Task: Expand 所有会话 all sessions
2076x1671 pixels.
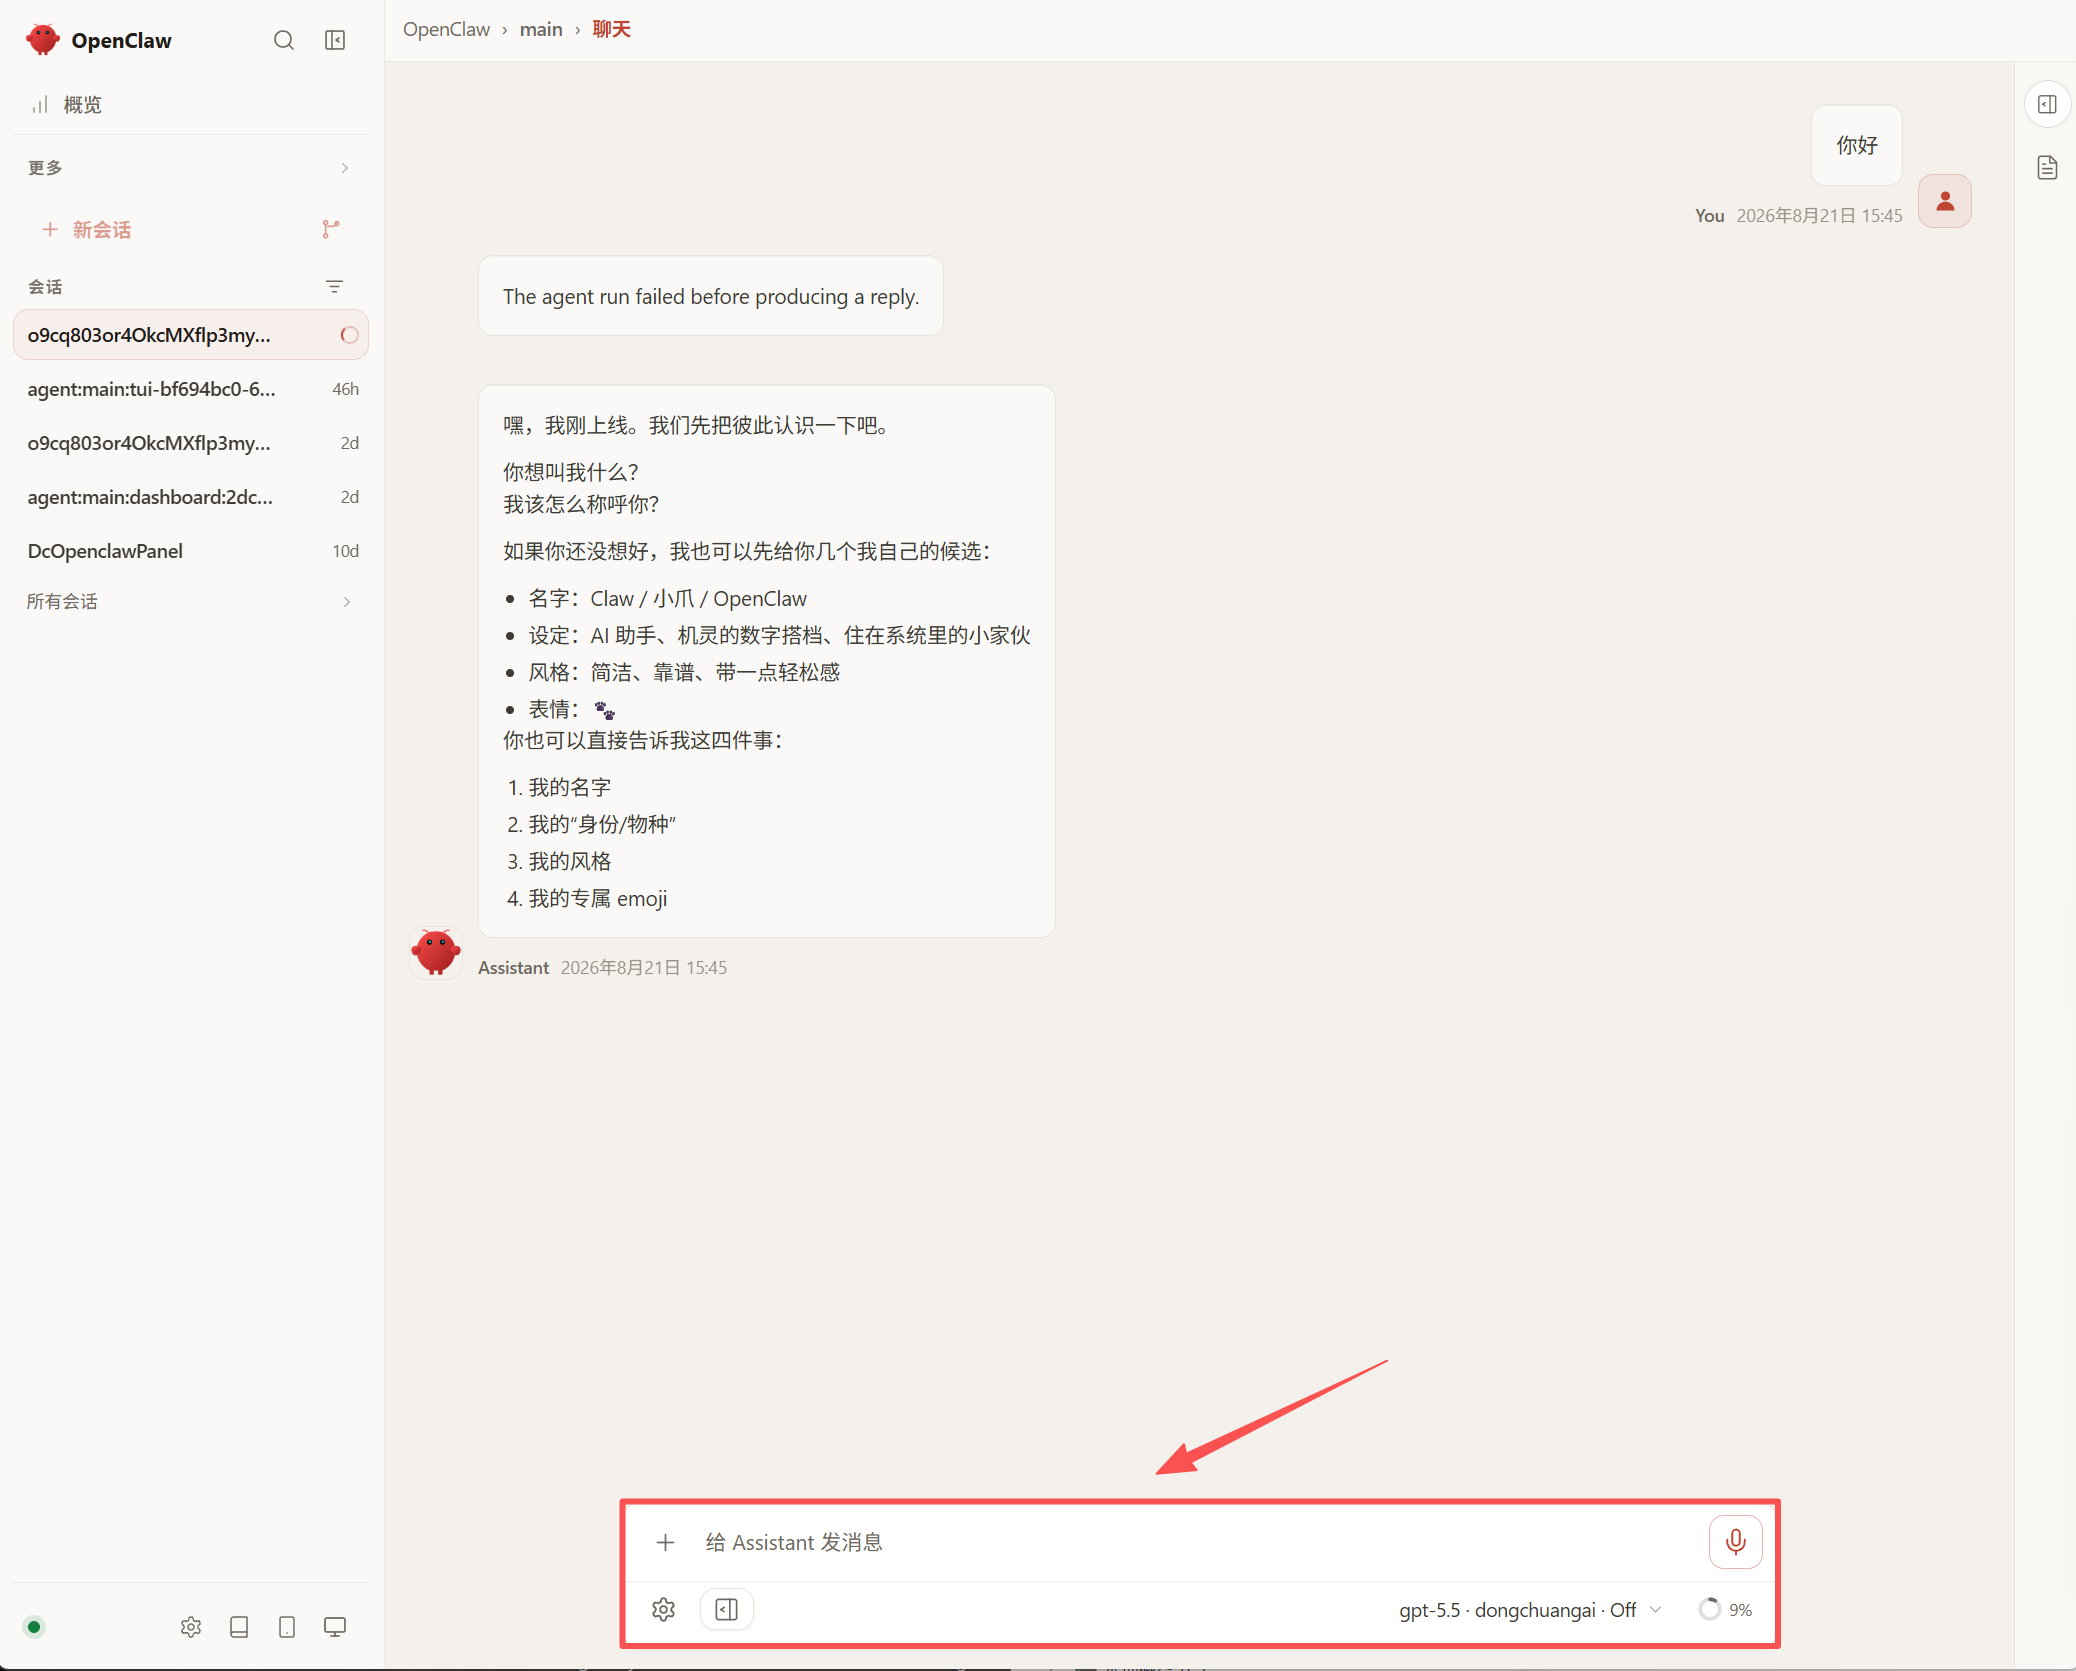Action: [x=190, y=602]
